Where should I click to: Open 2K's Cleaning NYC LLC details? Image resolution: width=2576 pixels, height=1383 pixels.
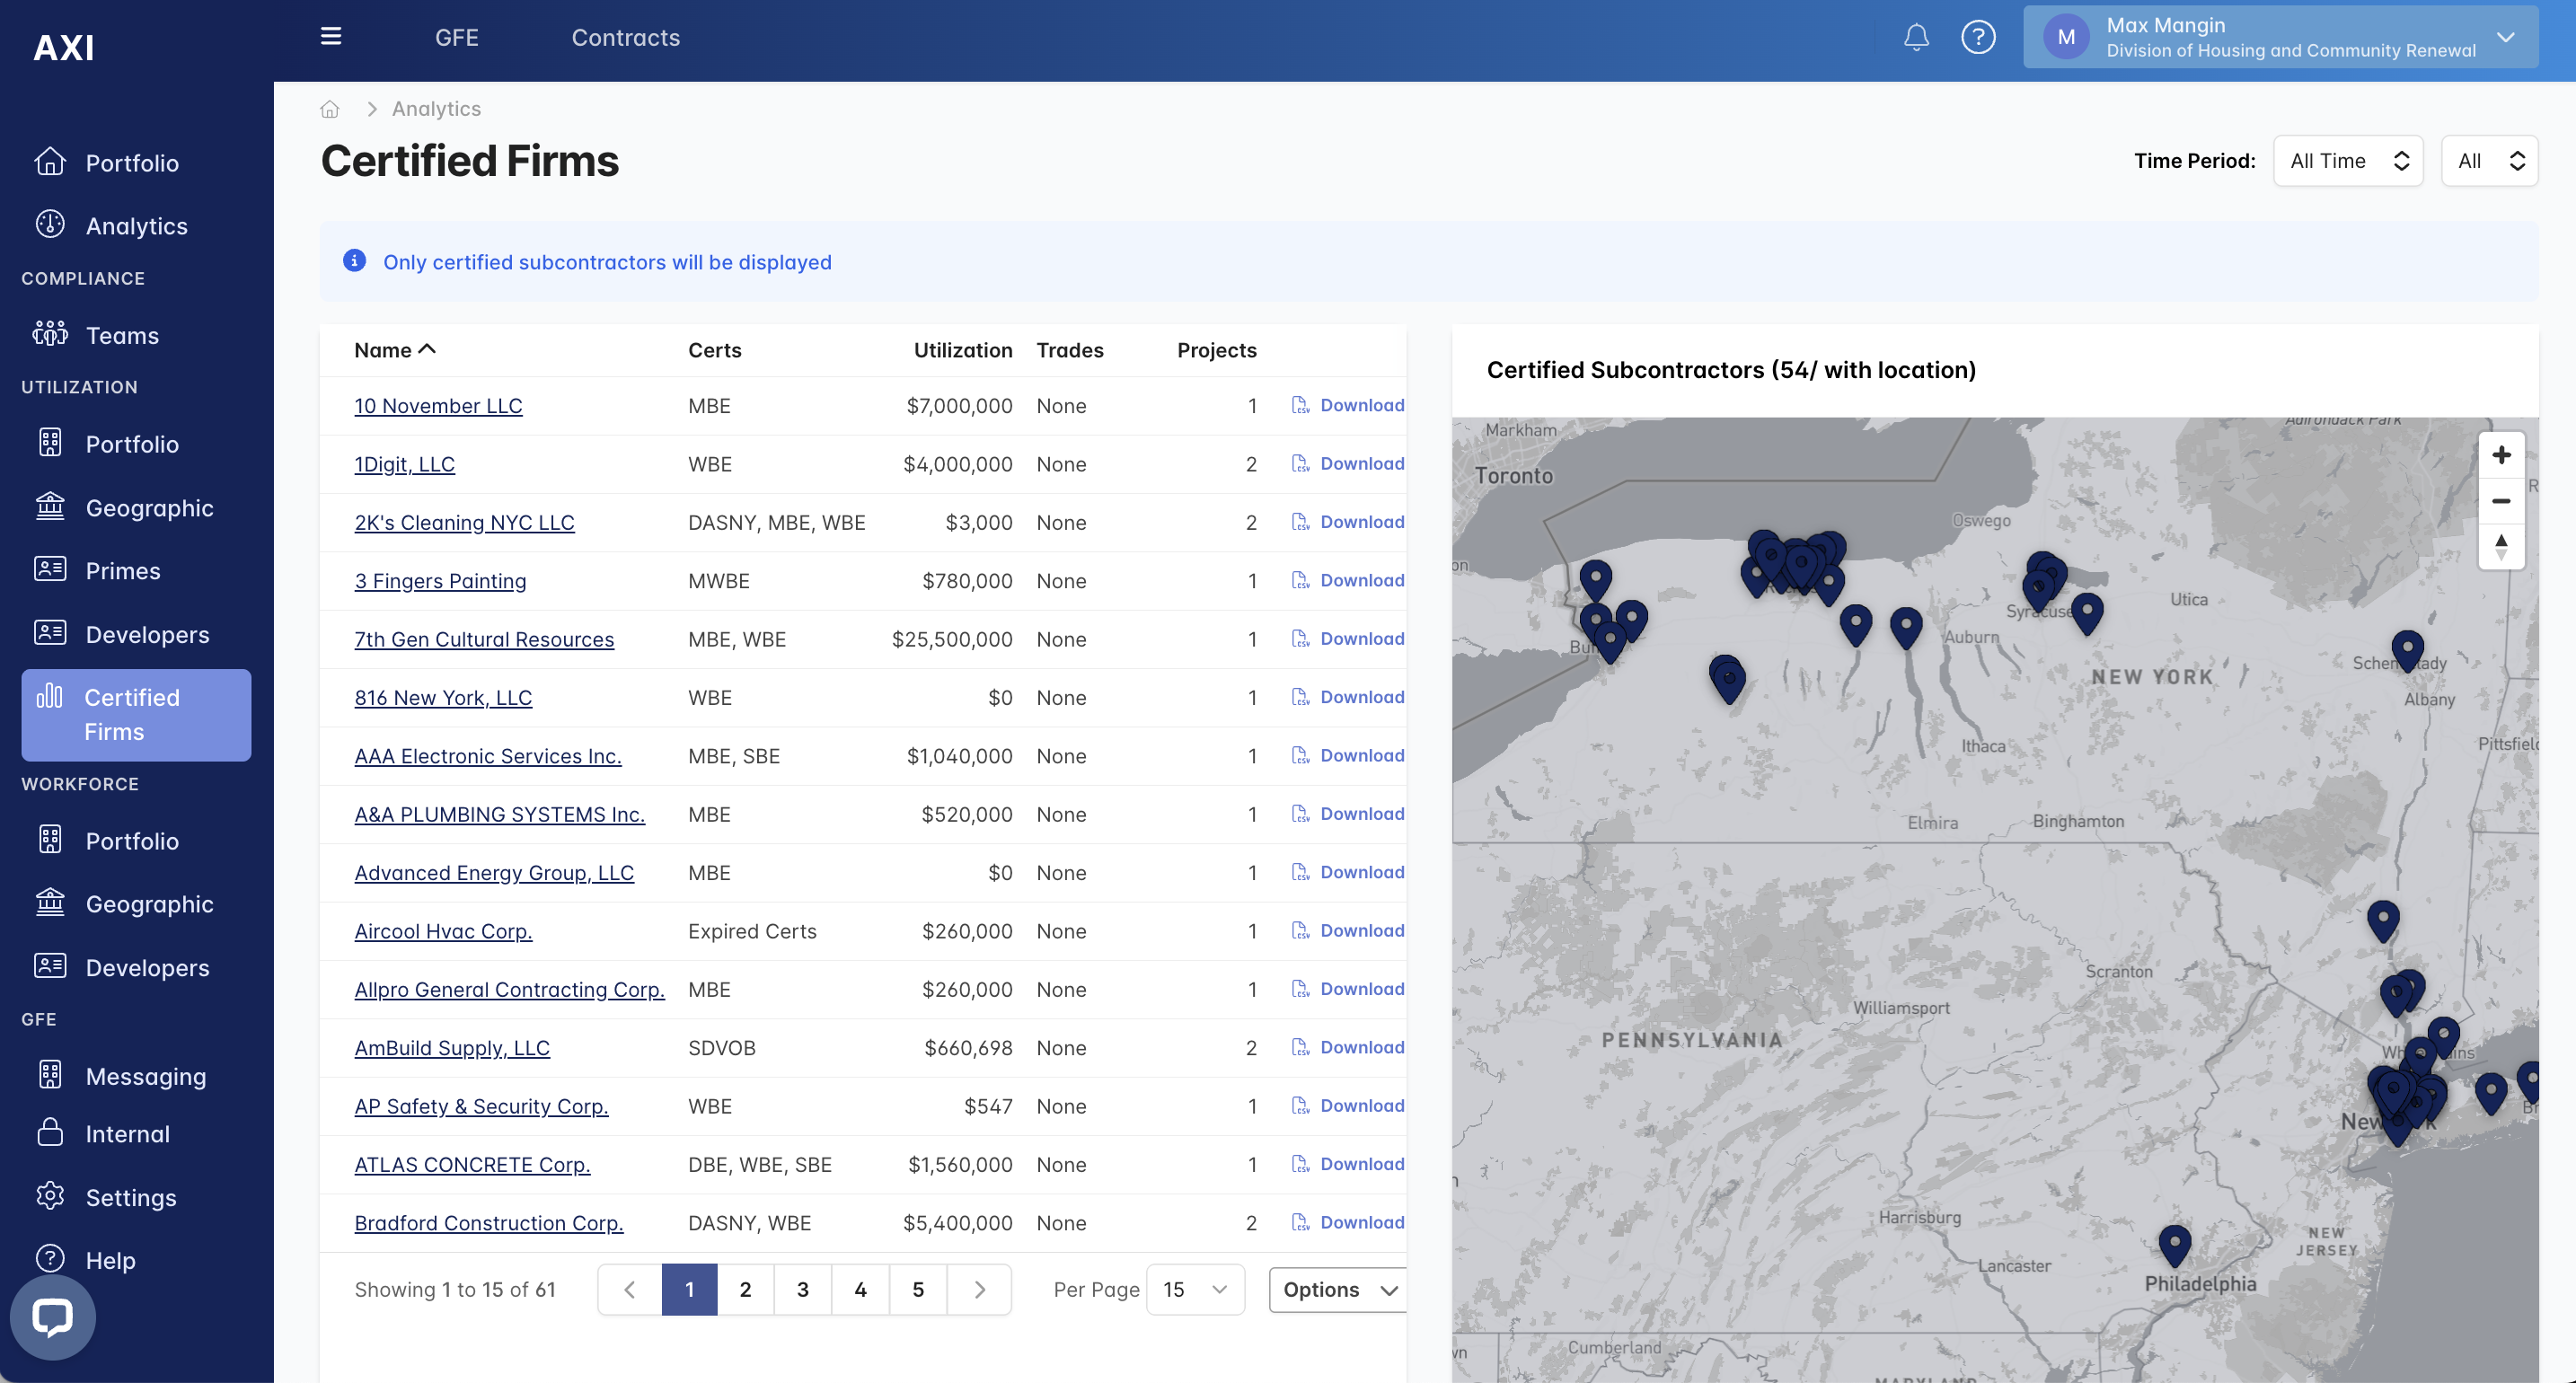click(x=464, y=522)
